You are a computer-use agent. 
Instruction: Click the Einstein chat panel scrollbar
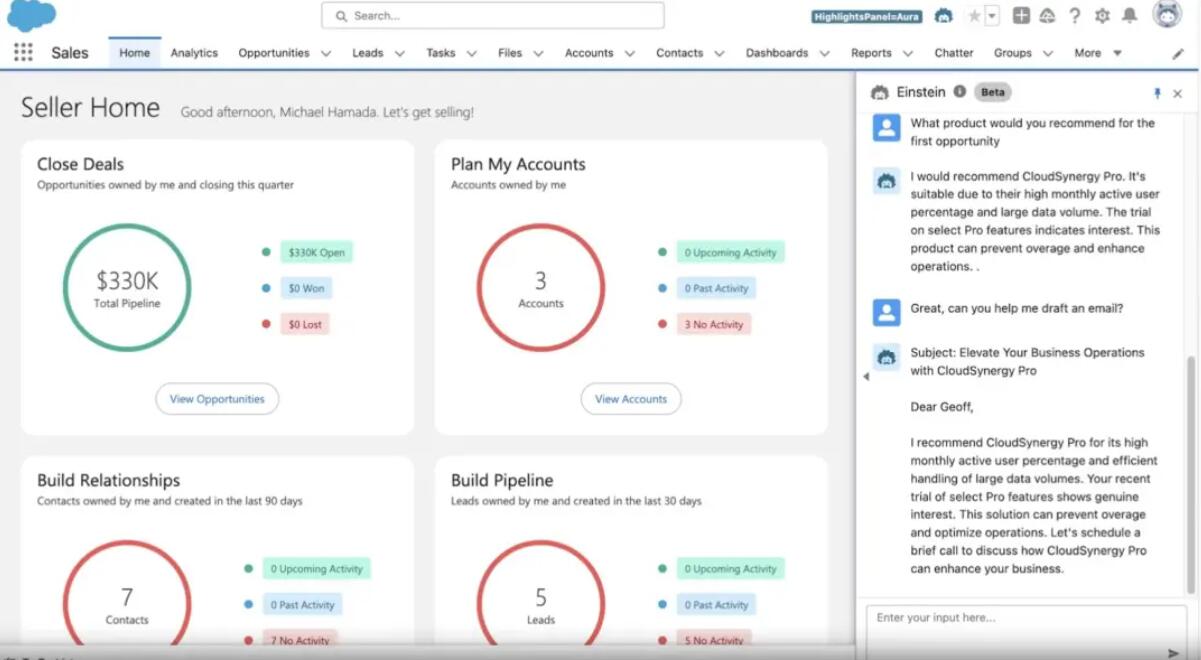[x=1192, y=470]
